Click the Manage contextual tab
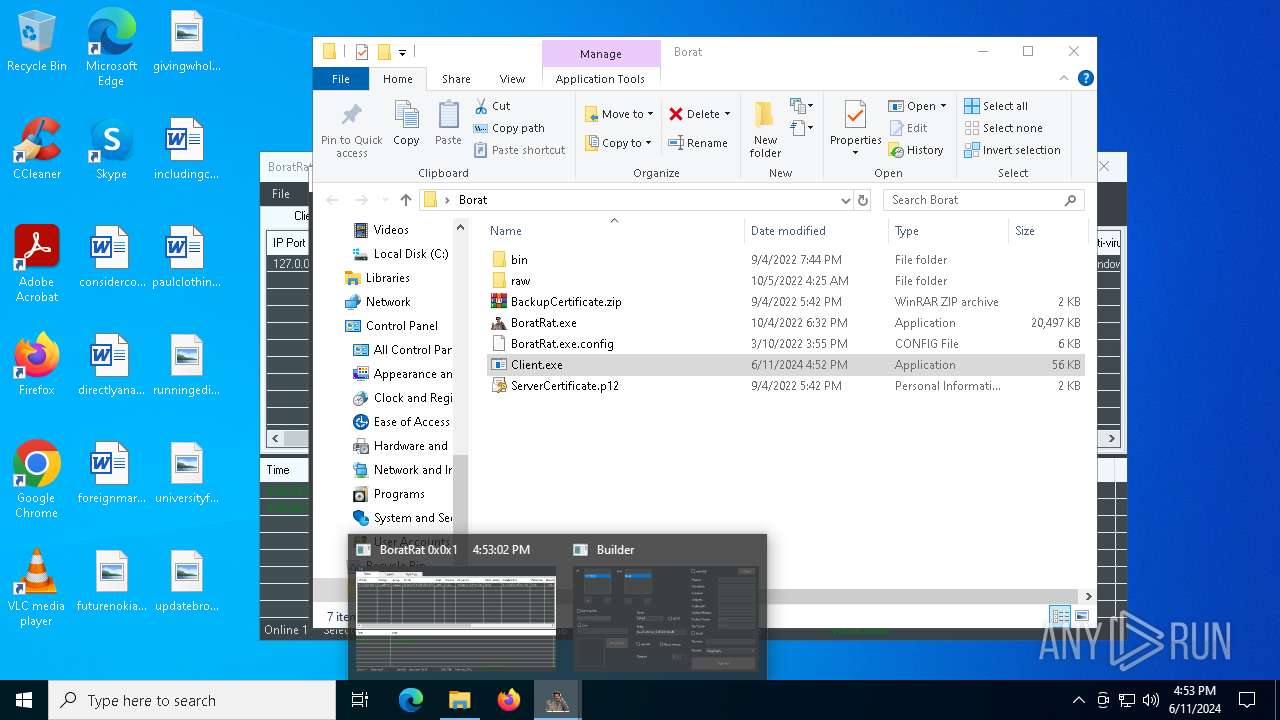Image resolution: width=1280 pixels, height=720 pixels. (601, 54)
